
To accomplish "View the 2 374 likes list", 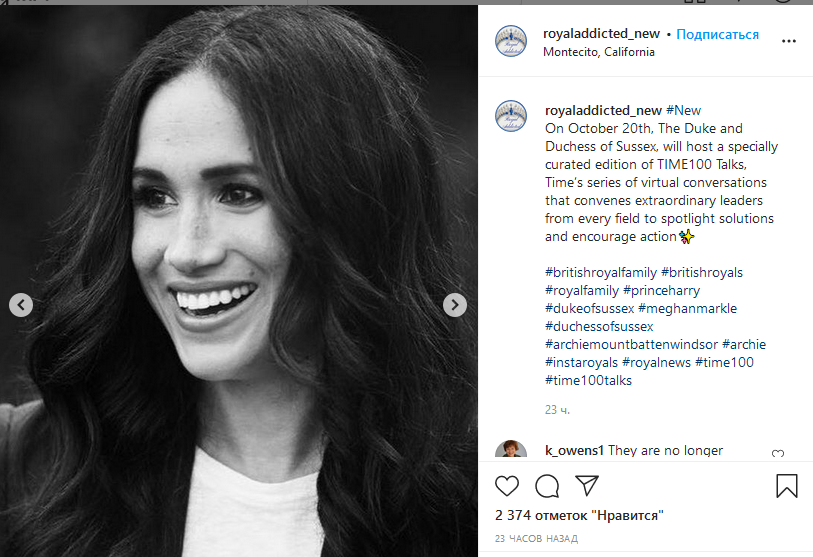I will [579, 516].
